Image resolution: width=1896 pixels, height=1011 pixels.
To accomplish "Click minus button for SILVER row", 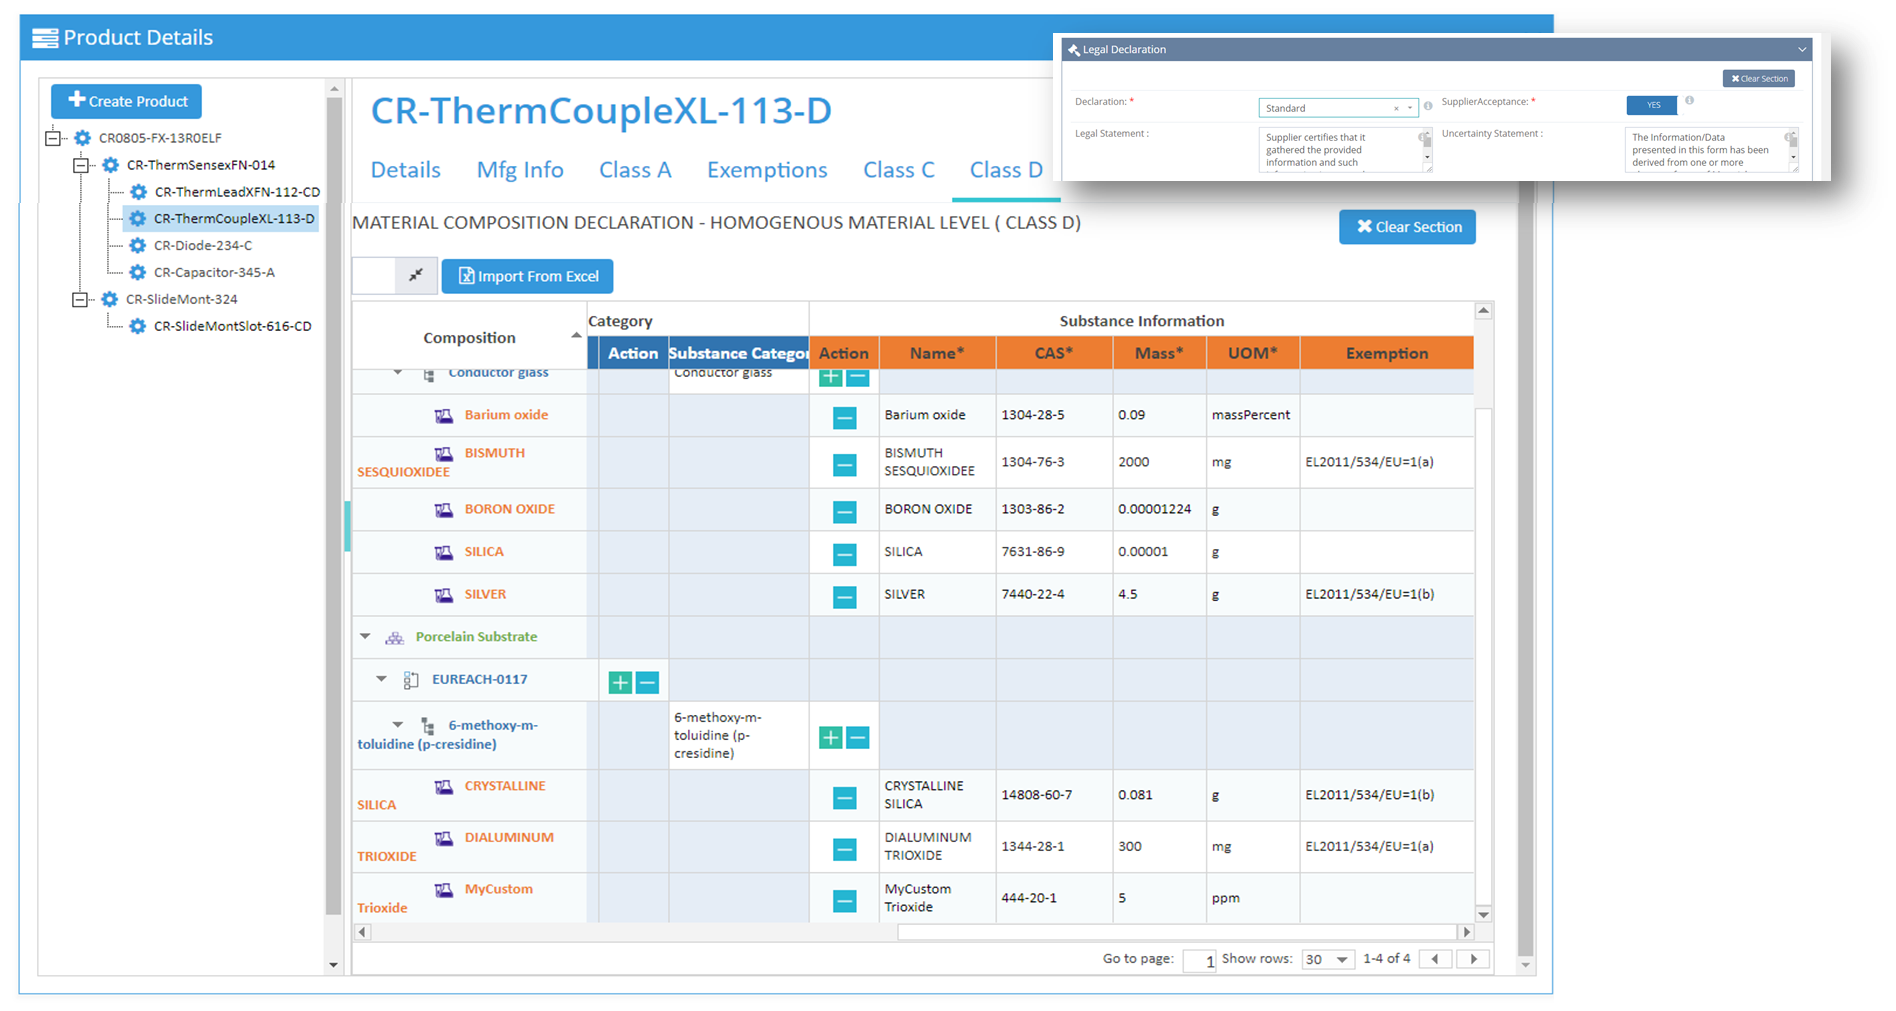I will 844,597.
